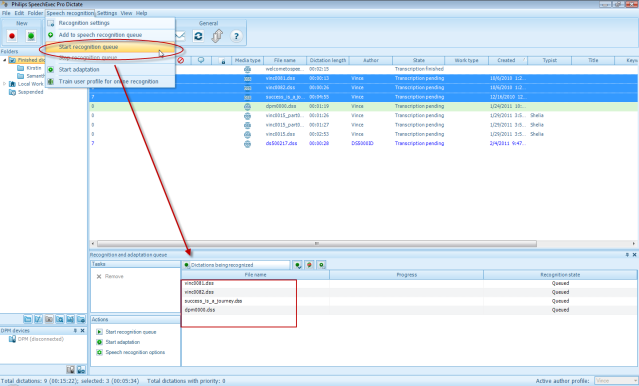Screen dimensions: 639x386
Task: Click the Progress column header in queue
Action: pyautogui.click(x=406, y=275)
